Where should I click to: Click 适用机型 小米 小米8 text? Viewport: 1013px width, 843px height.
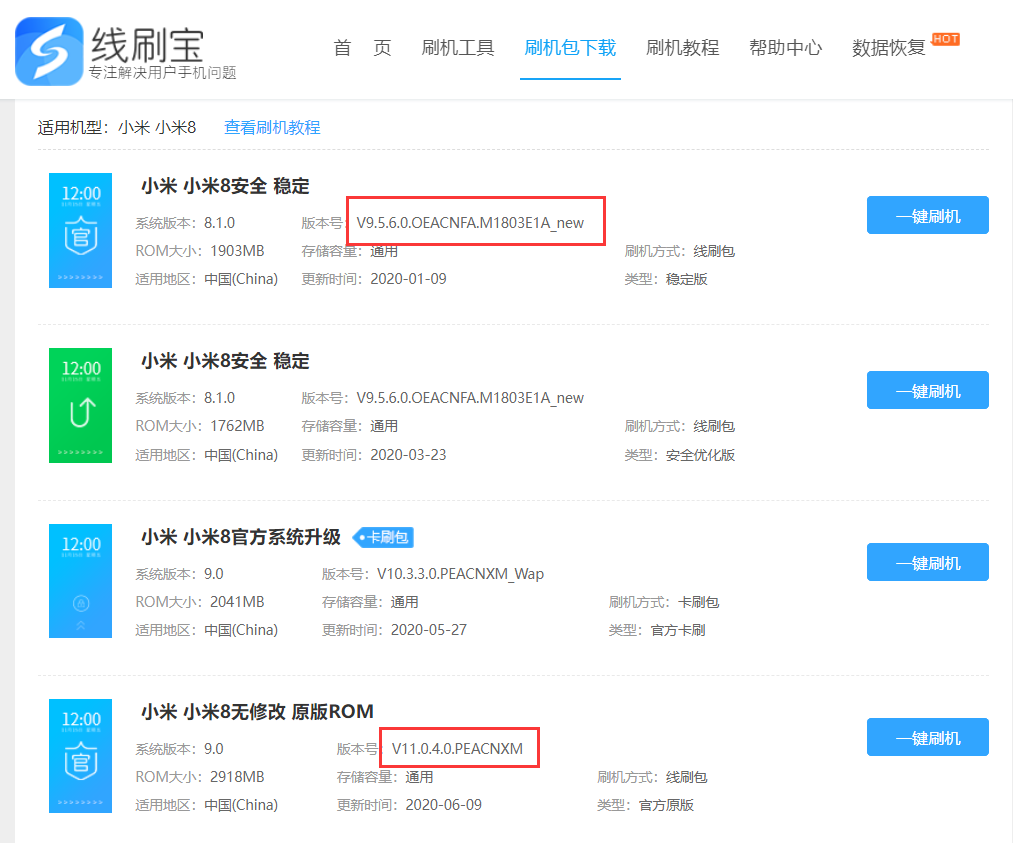(x=117, y=127)
